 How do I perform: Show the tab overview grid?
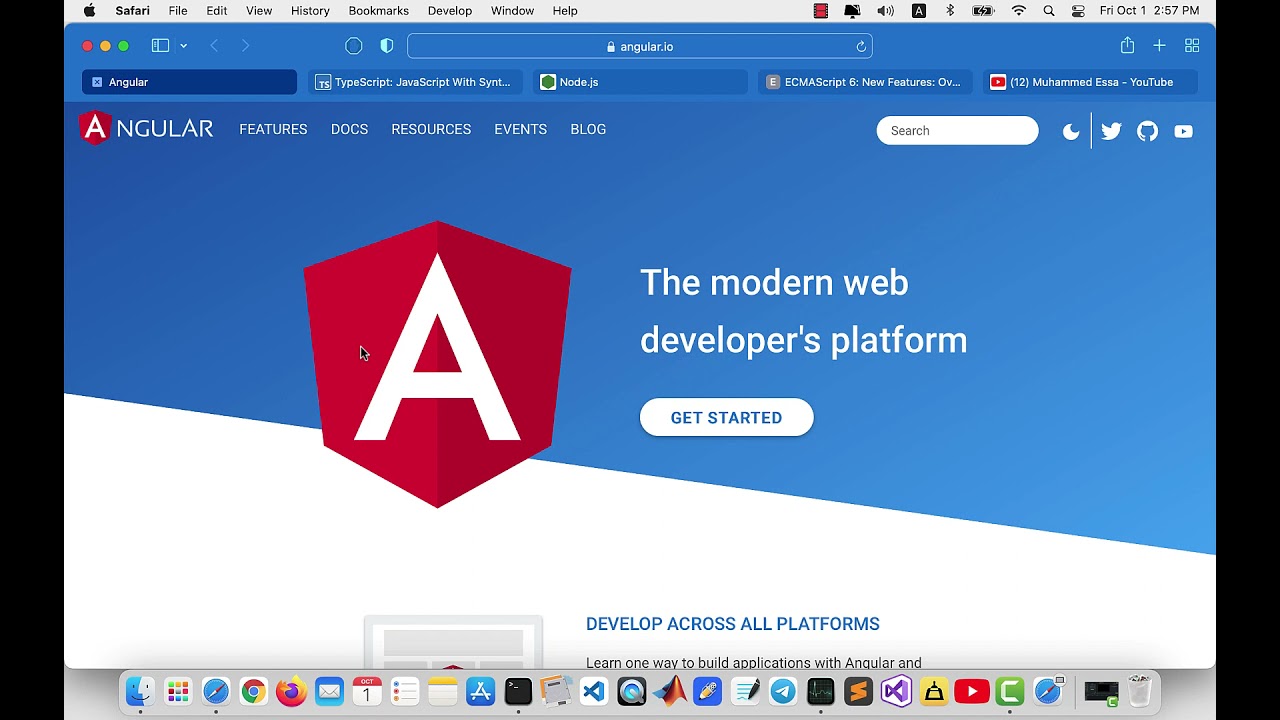pos(1192,45)
